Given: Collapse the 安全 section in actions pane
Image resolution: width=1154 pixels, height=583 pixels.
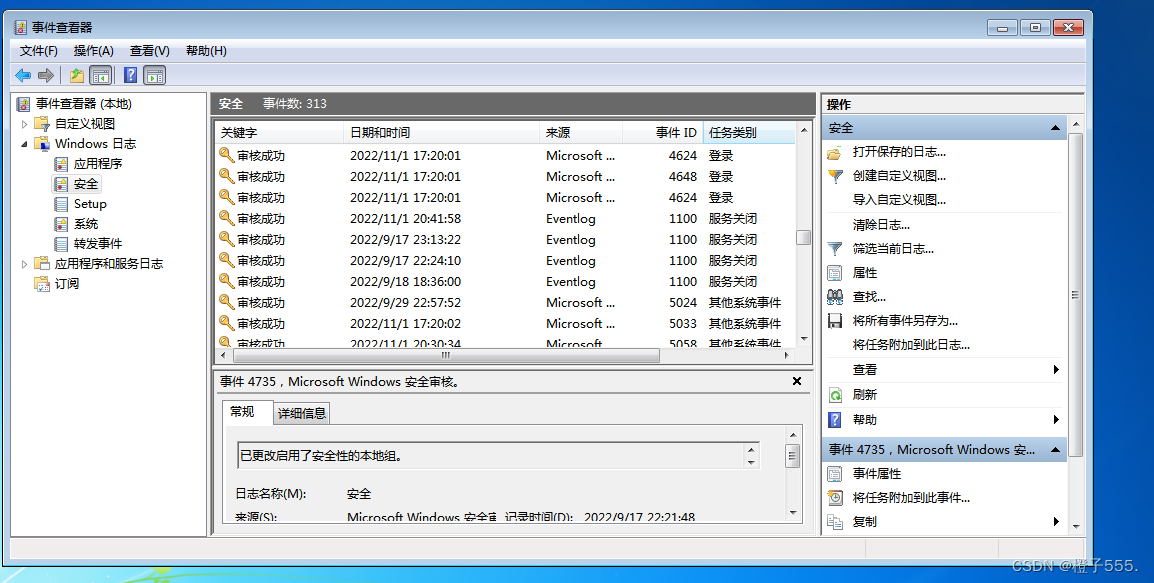Looking at the screenshot, I should (x=1055, y=128).
